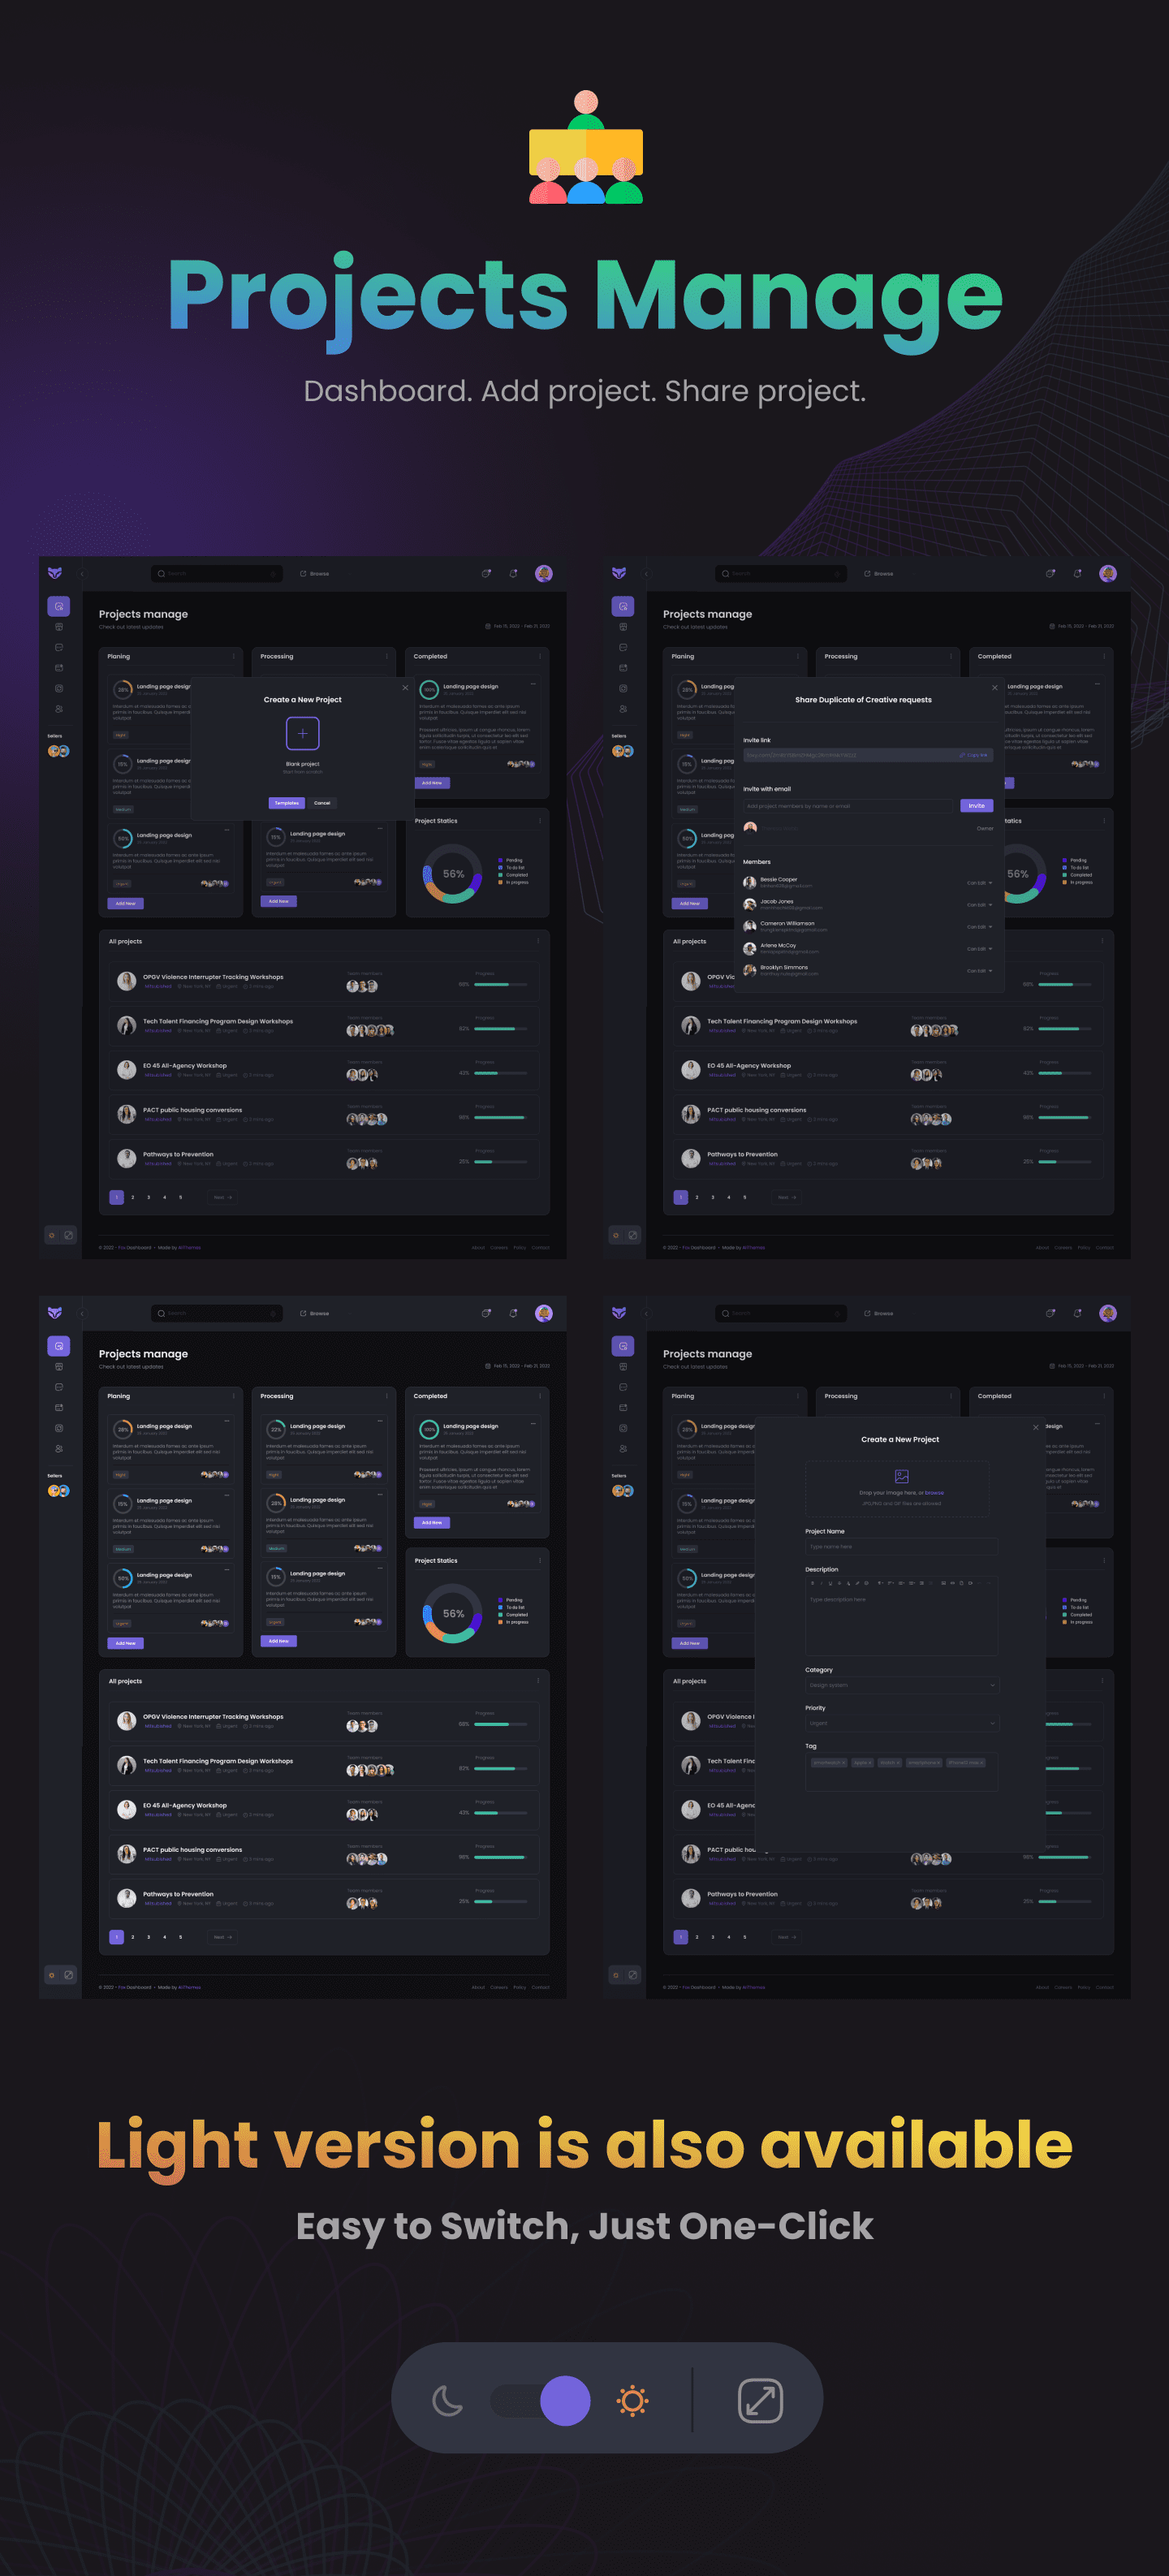Select page 1 in bottom-left screen pagination

(116, 1937)
